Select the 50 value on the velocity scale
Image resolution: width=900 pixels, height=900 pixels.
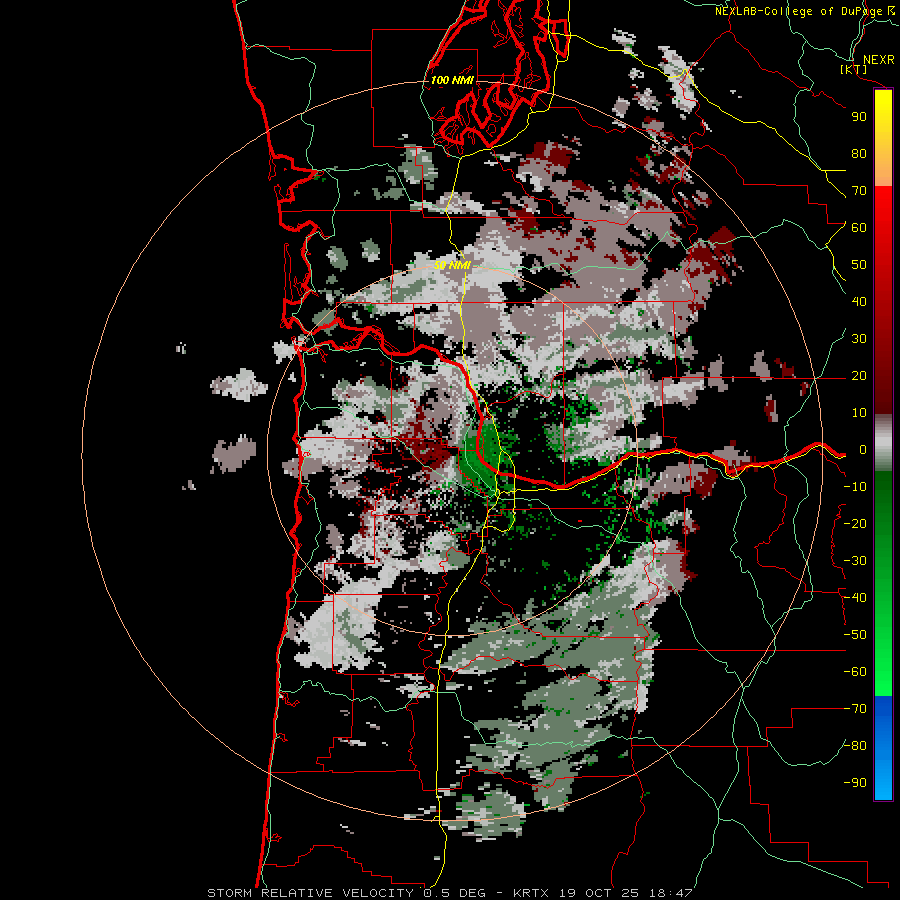[859, 265]
